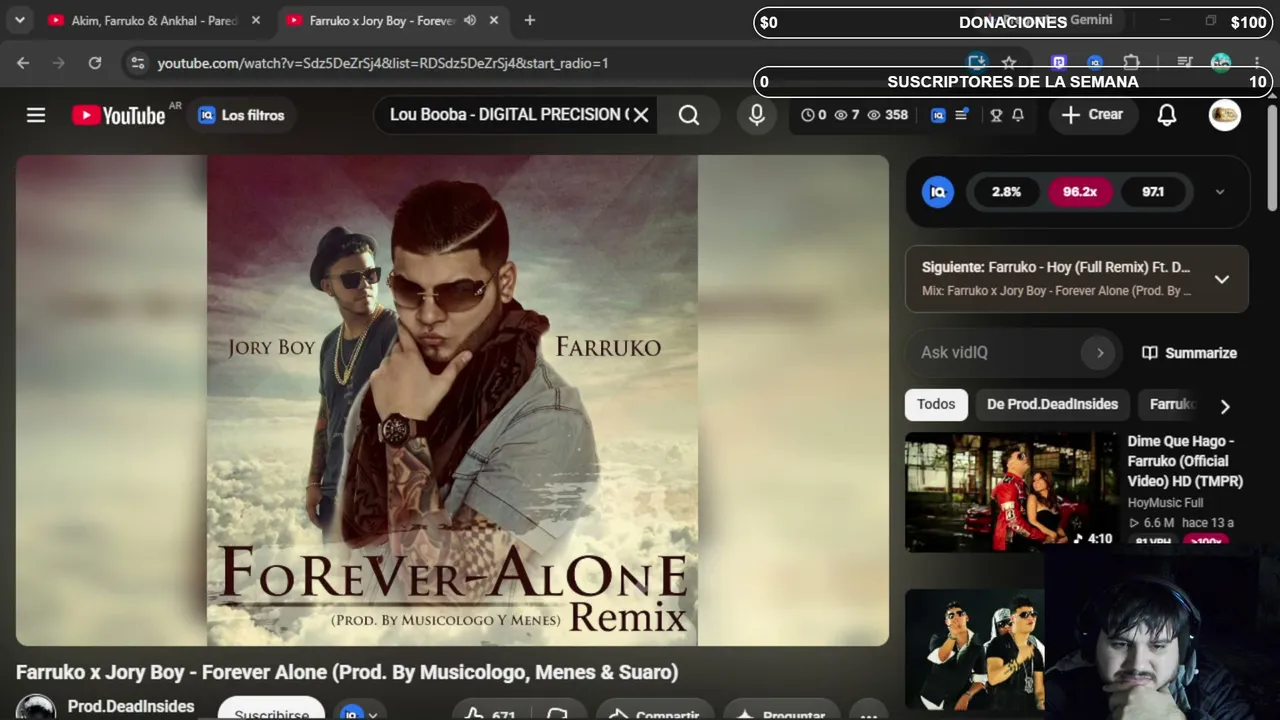
Task: Go forward in browser history
Action: (x=59, y=63)
